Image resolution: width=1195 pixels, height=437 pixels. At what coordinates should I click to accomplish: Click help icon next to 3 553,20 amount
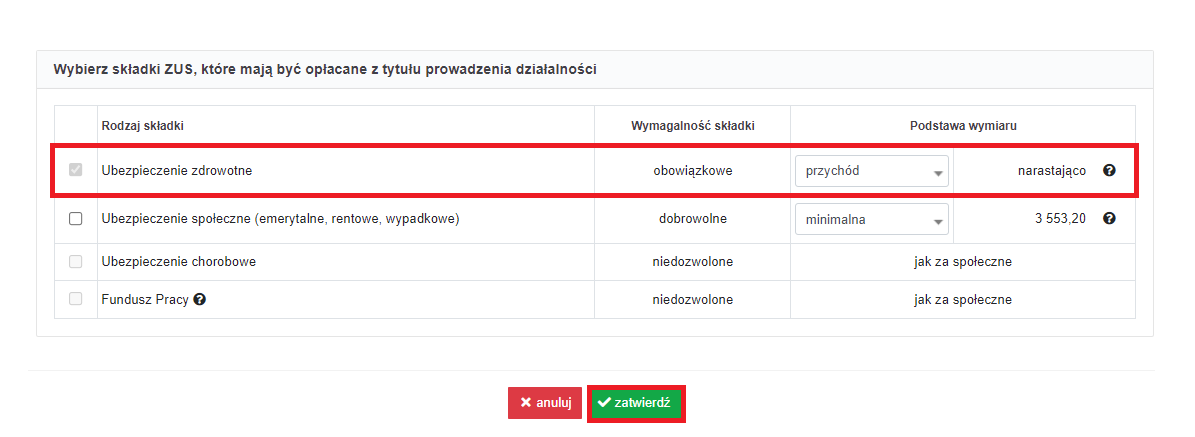1109,218
